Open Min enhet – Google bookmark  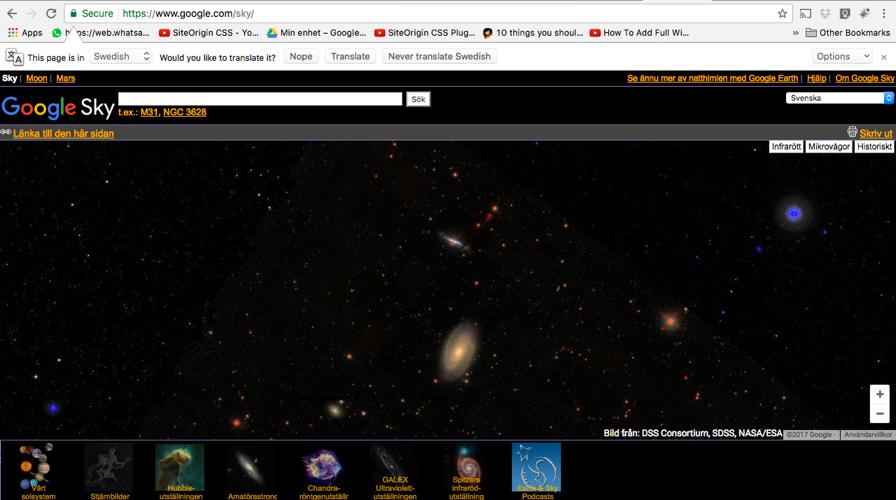(x=317, y=33)
